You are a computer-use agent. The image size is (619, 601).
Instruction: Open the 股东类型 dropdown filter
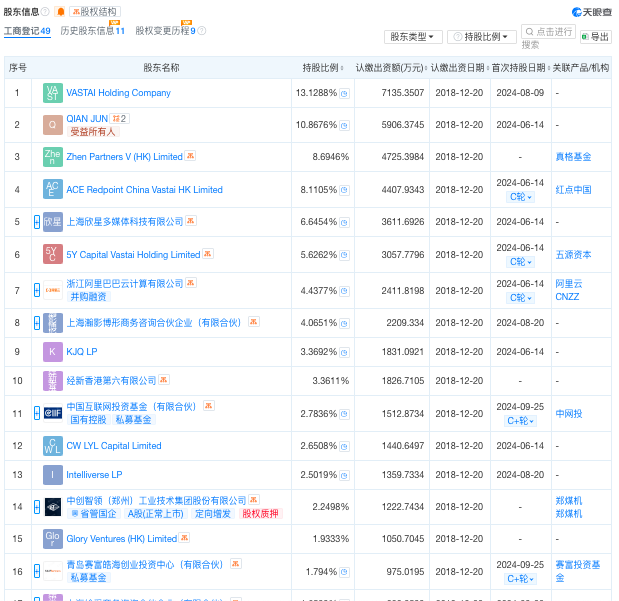point(413,37)
